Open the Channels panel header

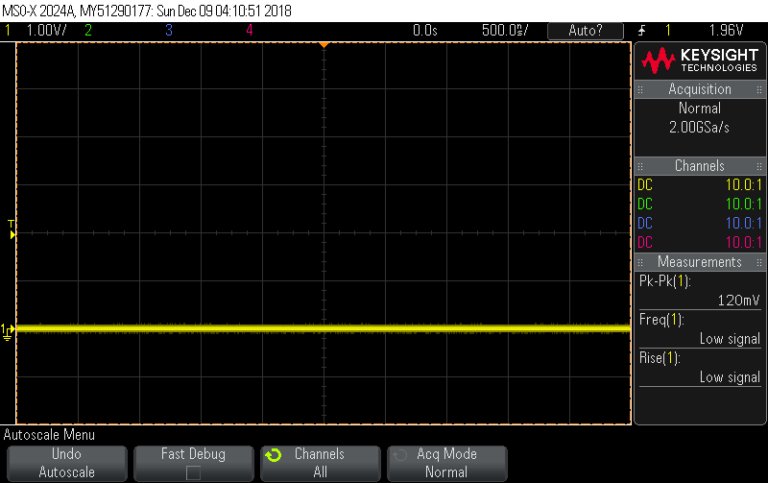tap(700, 166)
